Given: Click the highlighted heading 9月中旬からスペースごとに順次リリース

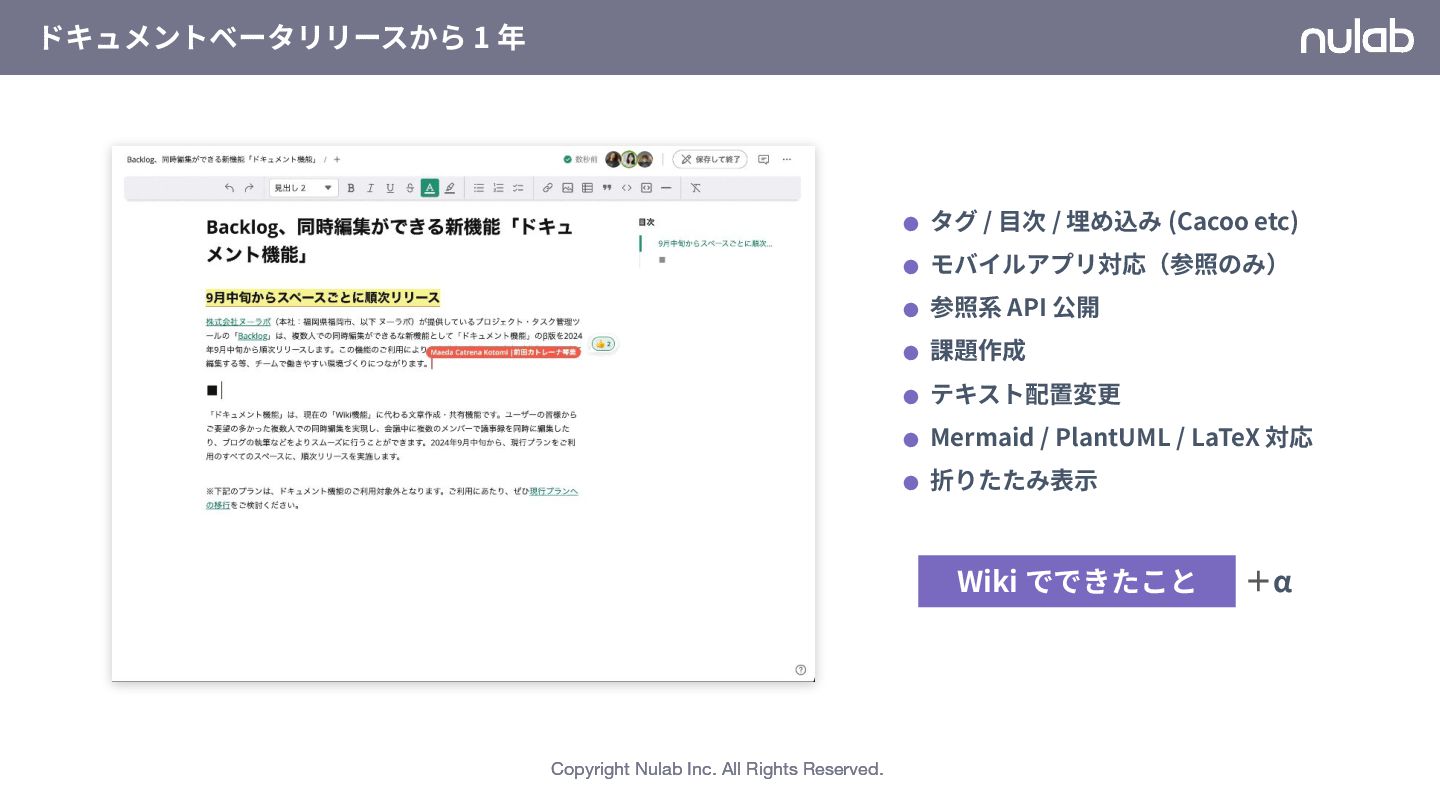Looking at the screenshot, I should 323,298.
